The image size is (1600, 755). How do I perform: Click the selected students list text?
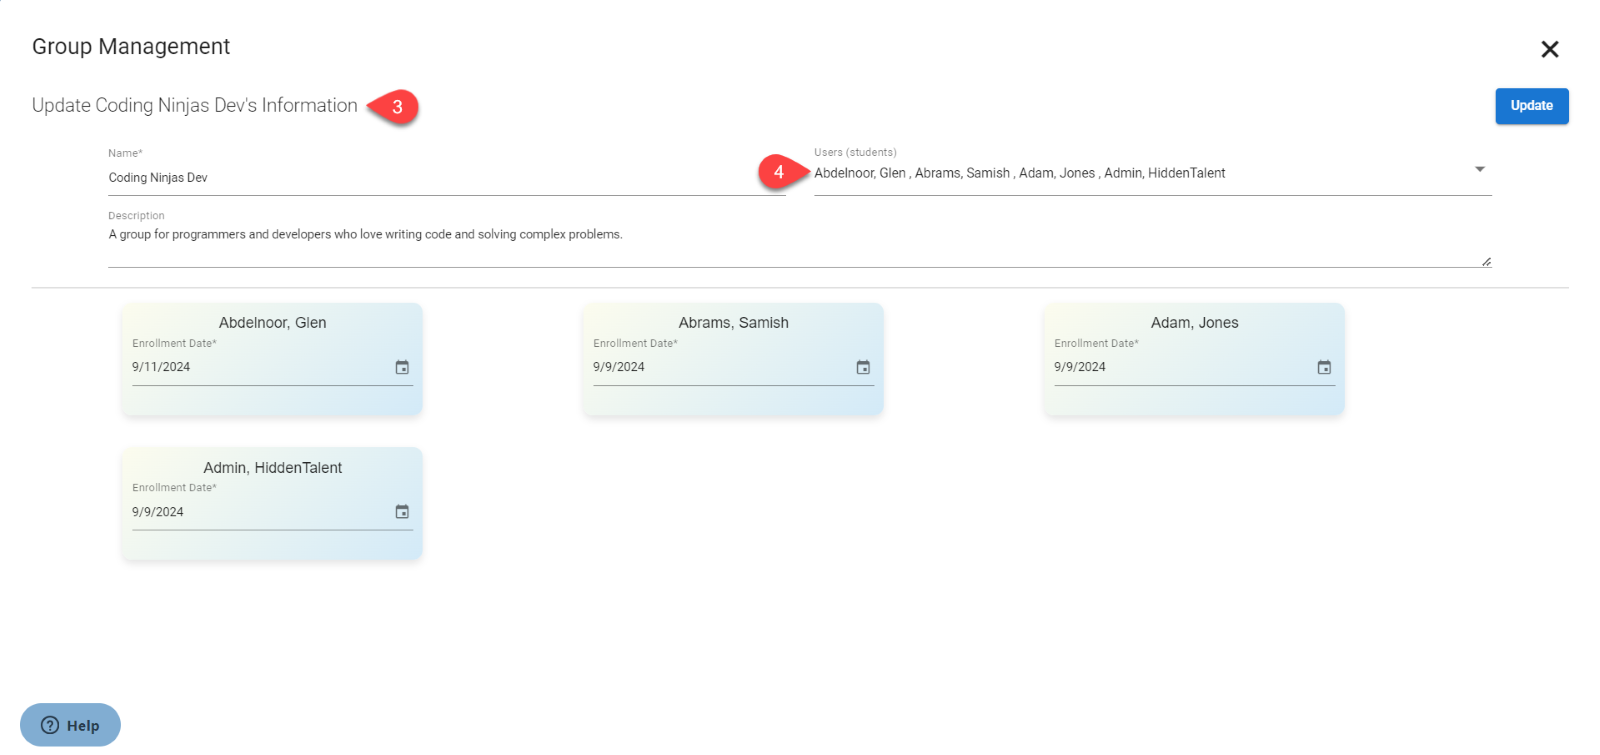[x=1019, y=173]
